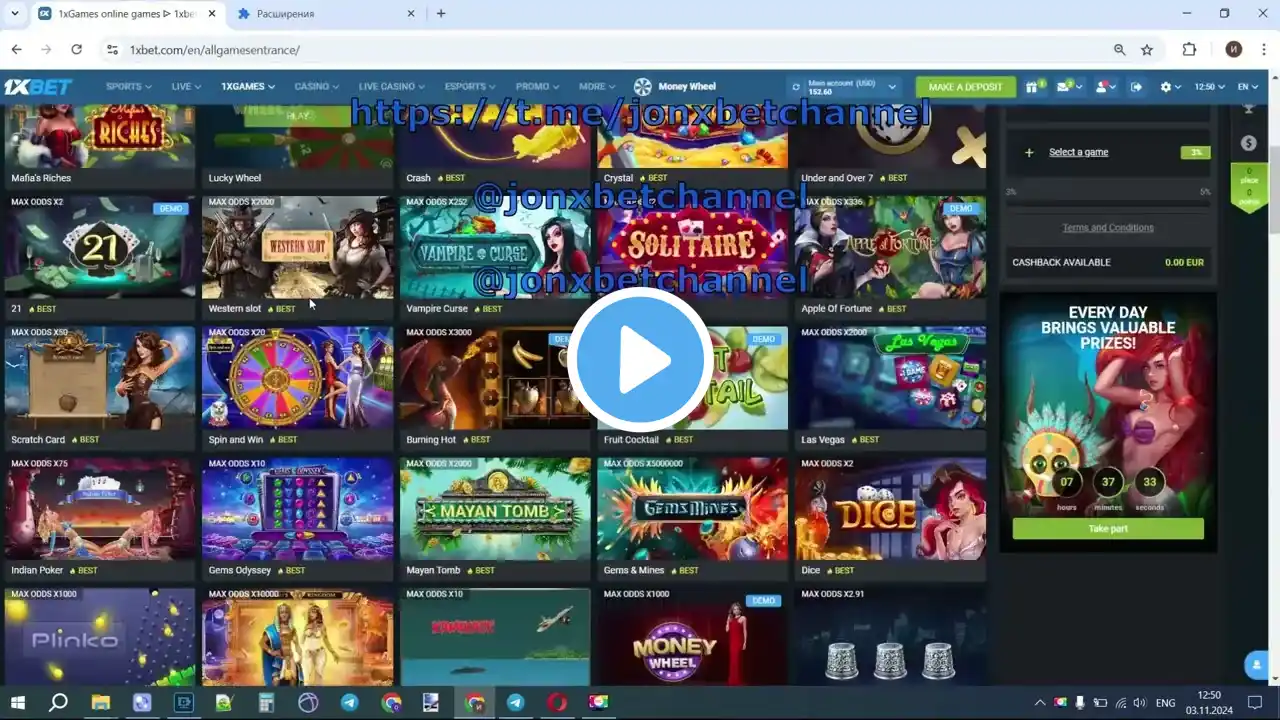Expand the 1XGAMES menu
The width and height of the screenshot is (1280, 720).
248,87
